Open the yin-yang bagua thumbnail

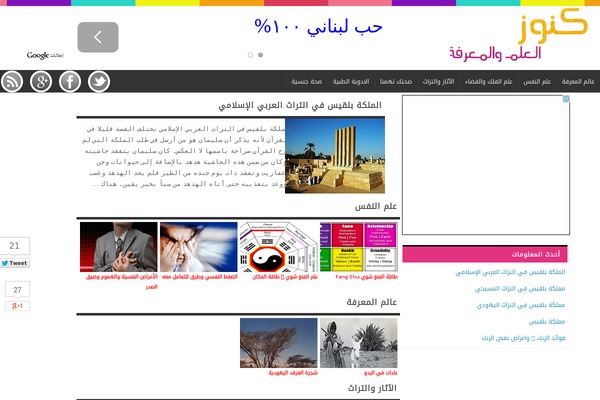pyautogui.click(x=278, y=247)
